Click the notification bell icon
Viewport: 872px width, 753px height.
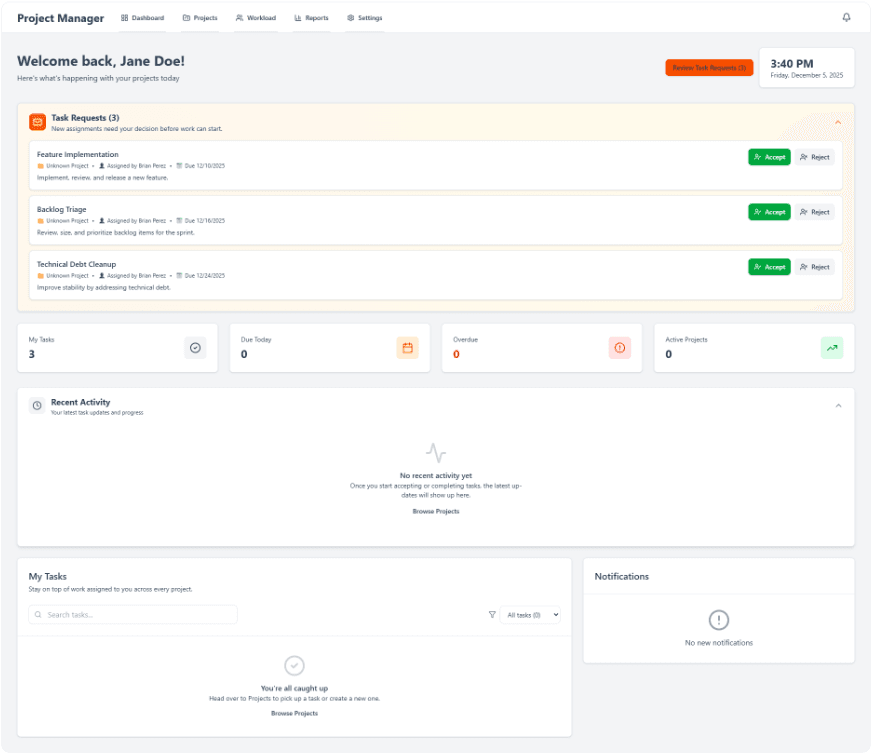pos(846,17)
